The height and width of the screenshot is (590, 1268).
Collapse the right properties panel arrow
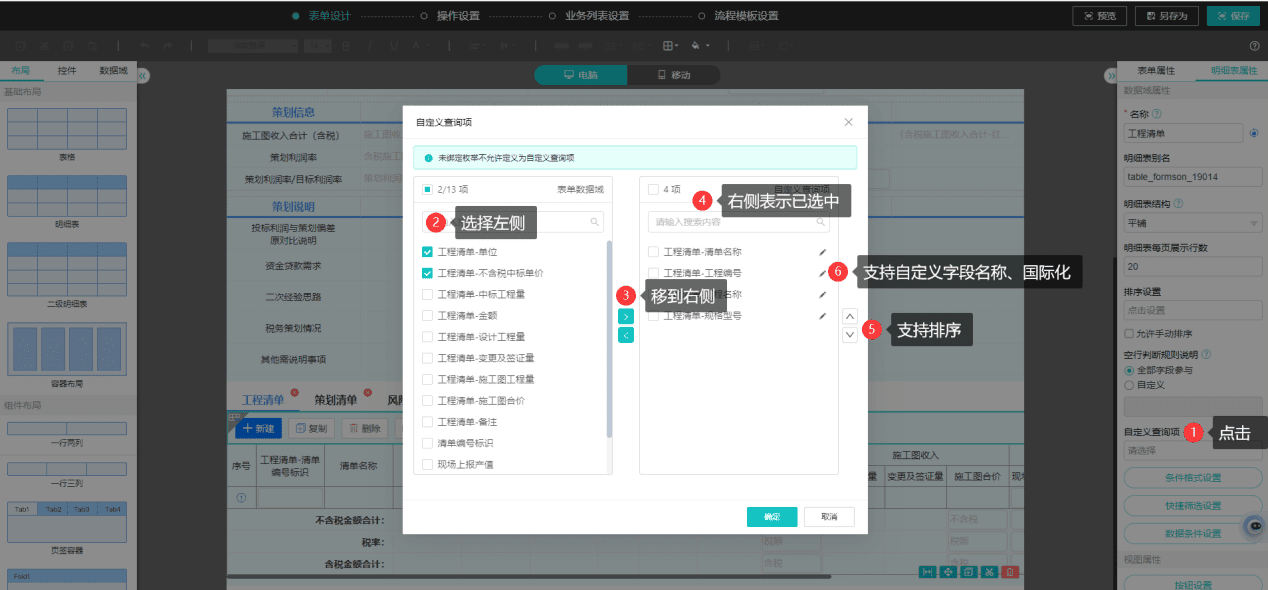1109,75
